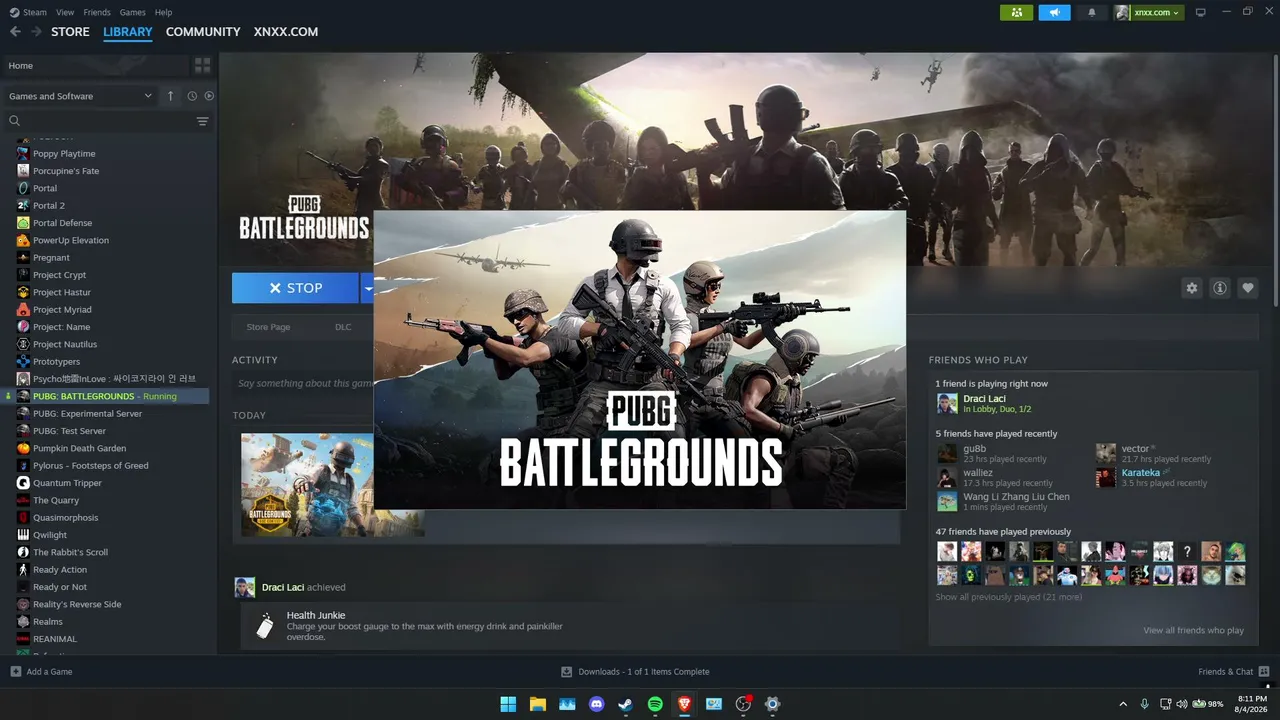Open the View menu
Screen dimensions: 1280x720
(x=65, y=12)
